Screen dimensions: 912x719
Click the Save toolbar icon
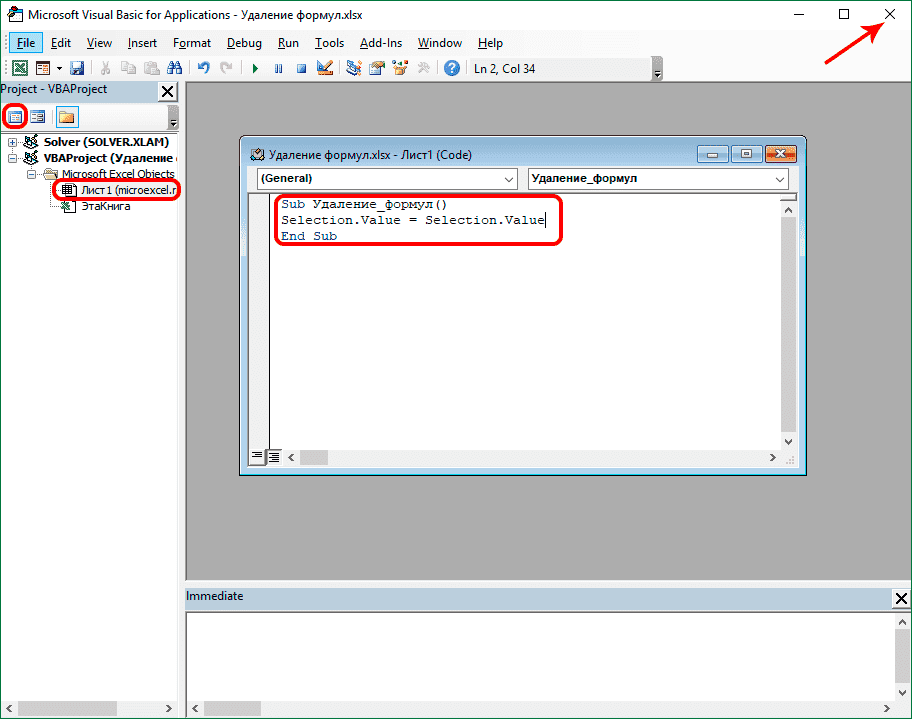(x=76, y=67)
